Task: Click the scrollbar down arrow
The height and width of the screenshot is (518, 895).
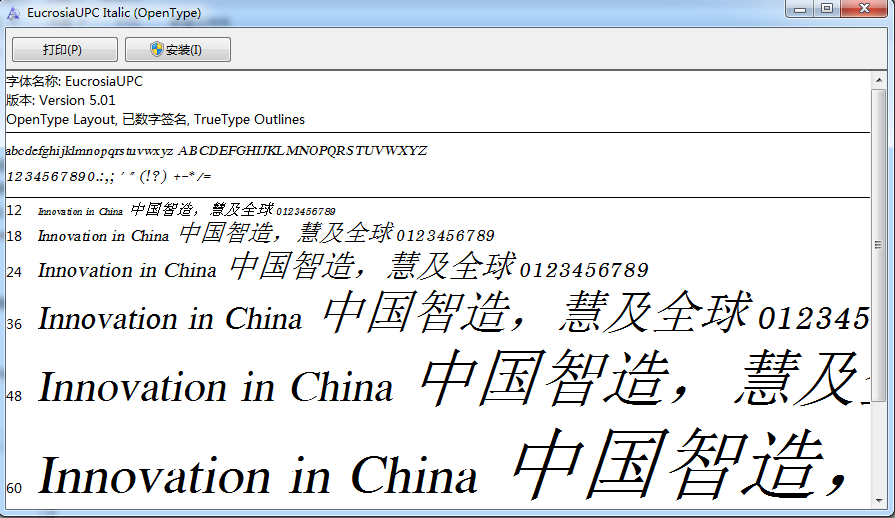Action: tap(879, 500)
